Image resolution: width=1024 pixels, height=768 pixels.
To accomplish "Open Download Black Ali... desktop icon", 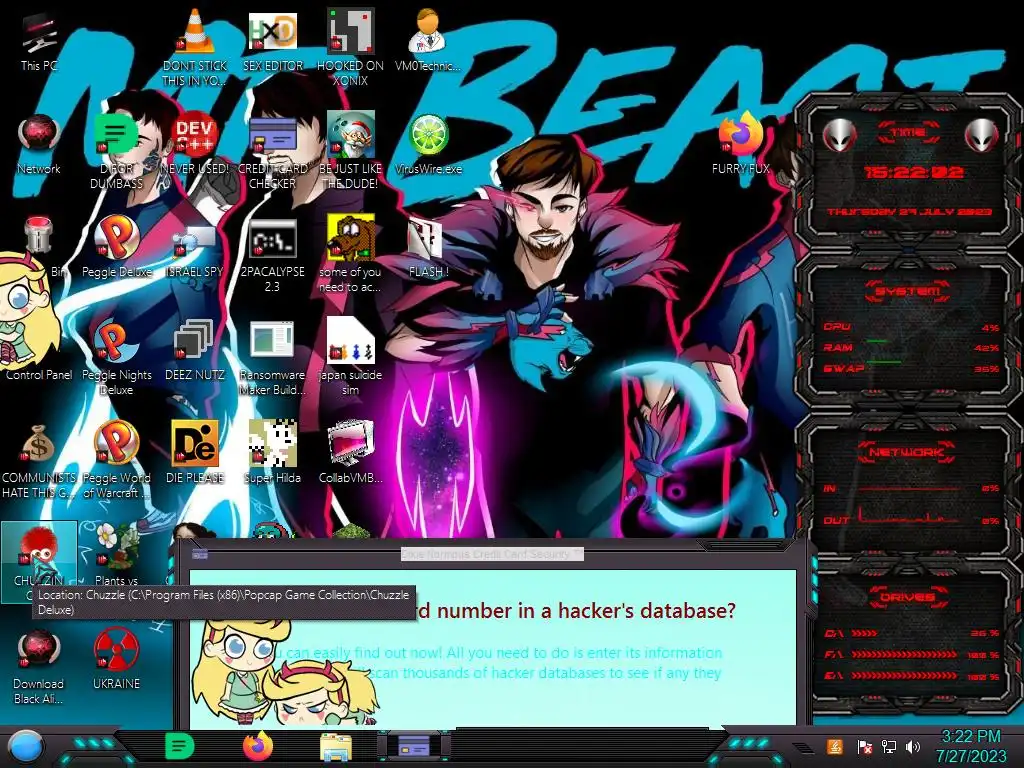I will pyautogui.click(x=39, y=667).
